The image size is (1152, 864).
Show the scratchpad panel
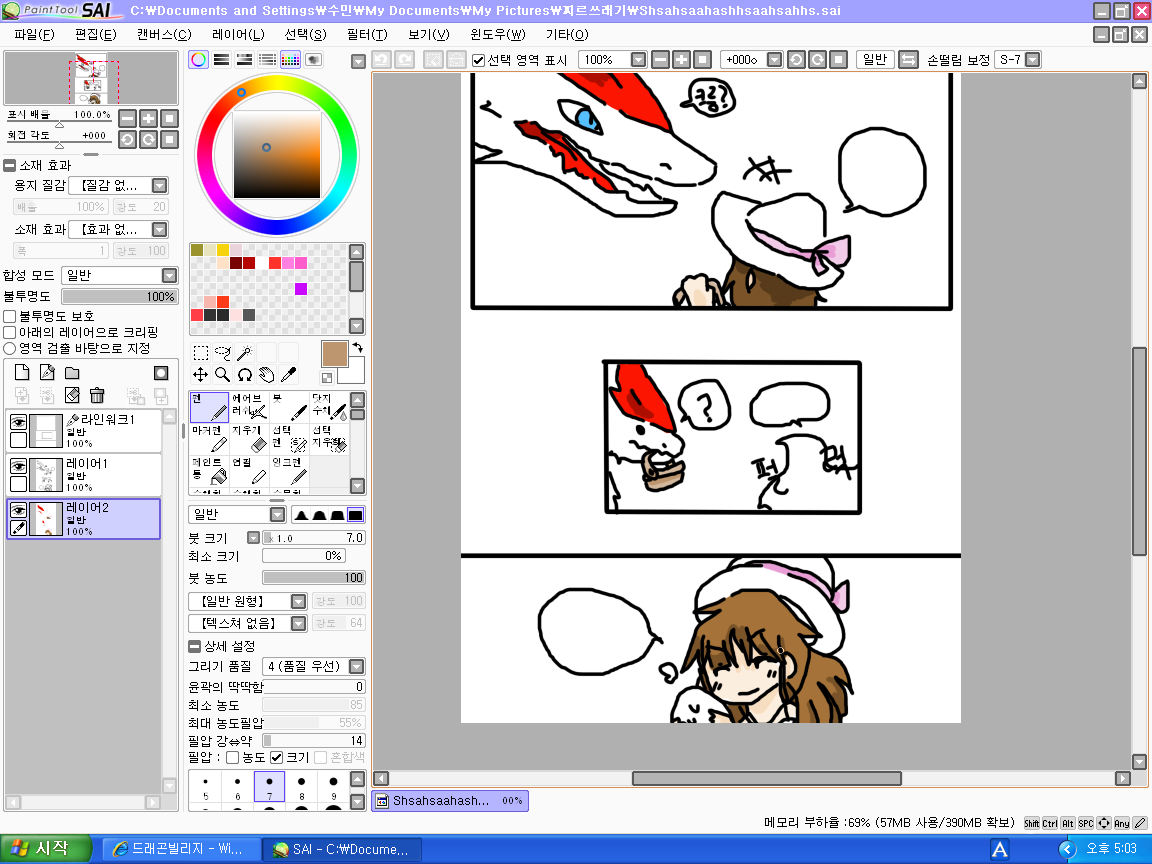tap(314, 60)
